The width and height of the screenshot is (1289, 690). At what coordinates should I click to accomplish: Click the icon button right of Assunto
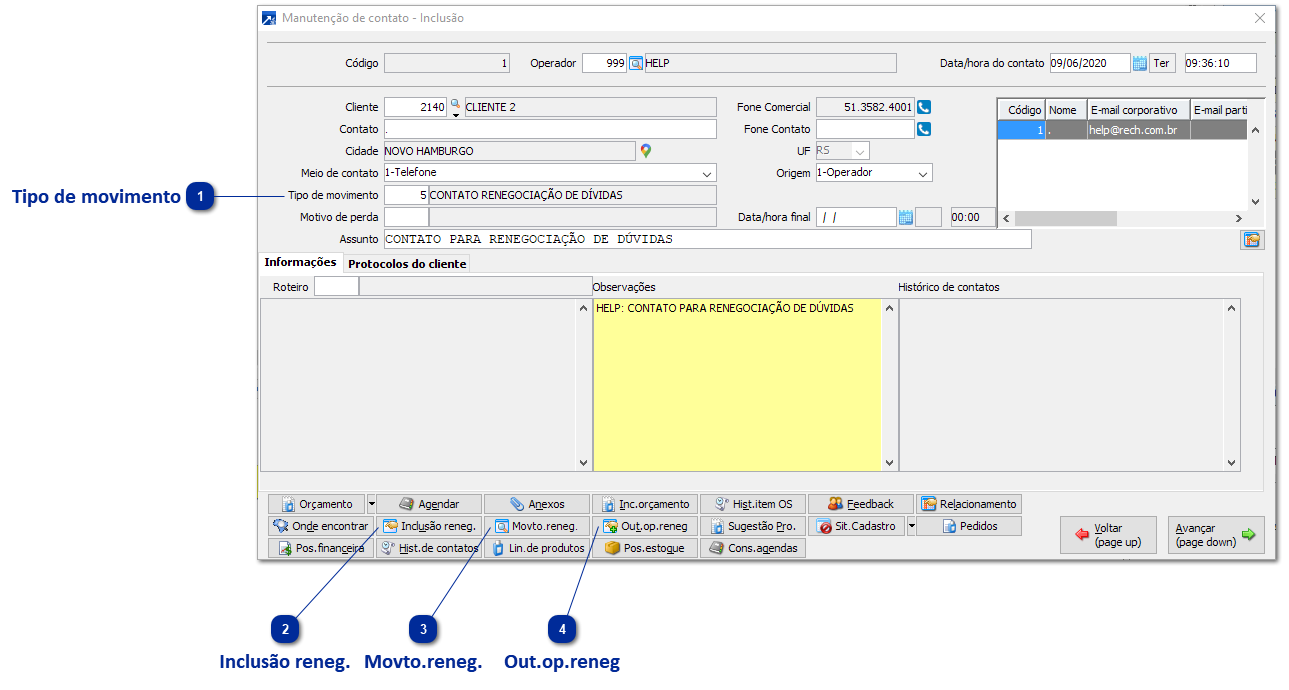(x=1253, y=240)
